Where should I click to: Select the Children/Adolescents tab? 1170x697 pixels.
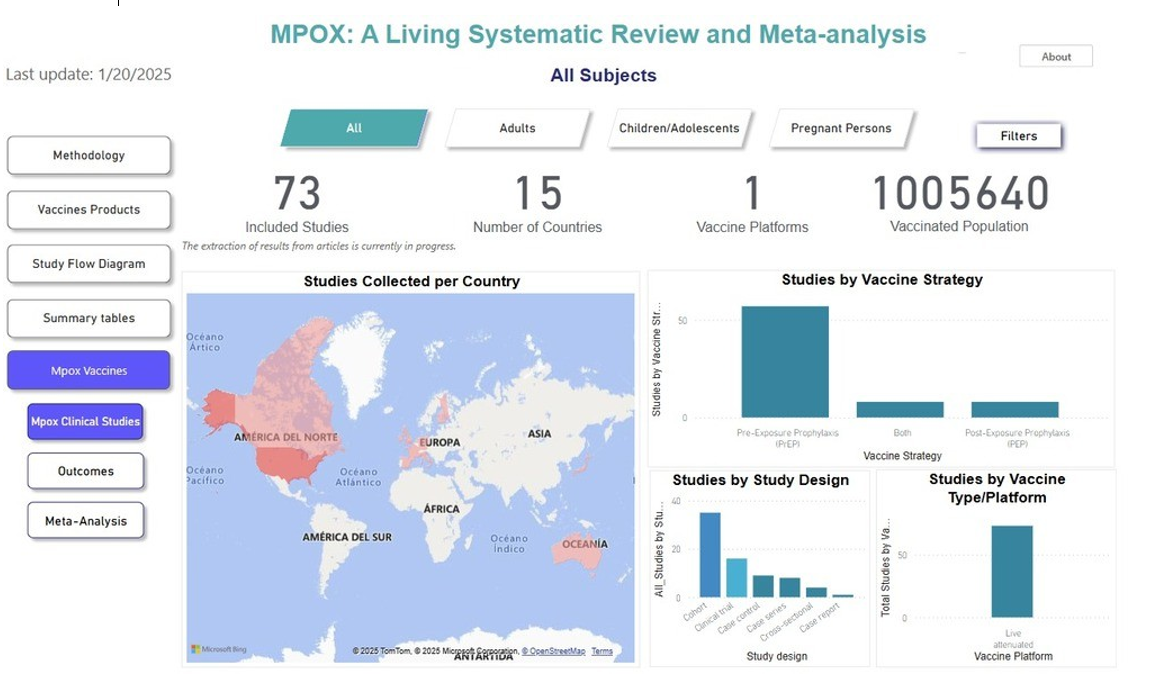[x=679, y=129]
